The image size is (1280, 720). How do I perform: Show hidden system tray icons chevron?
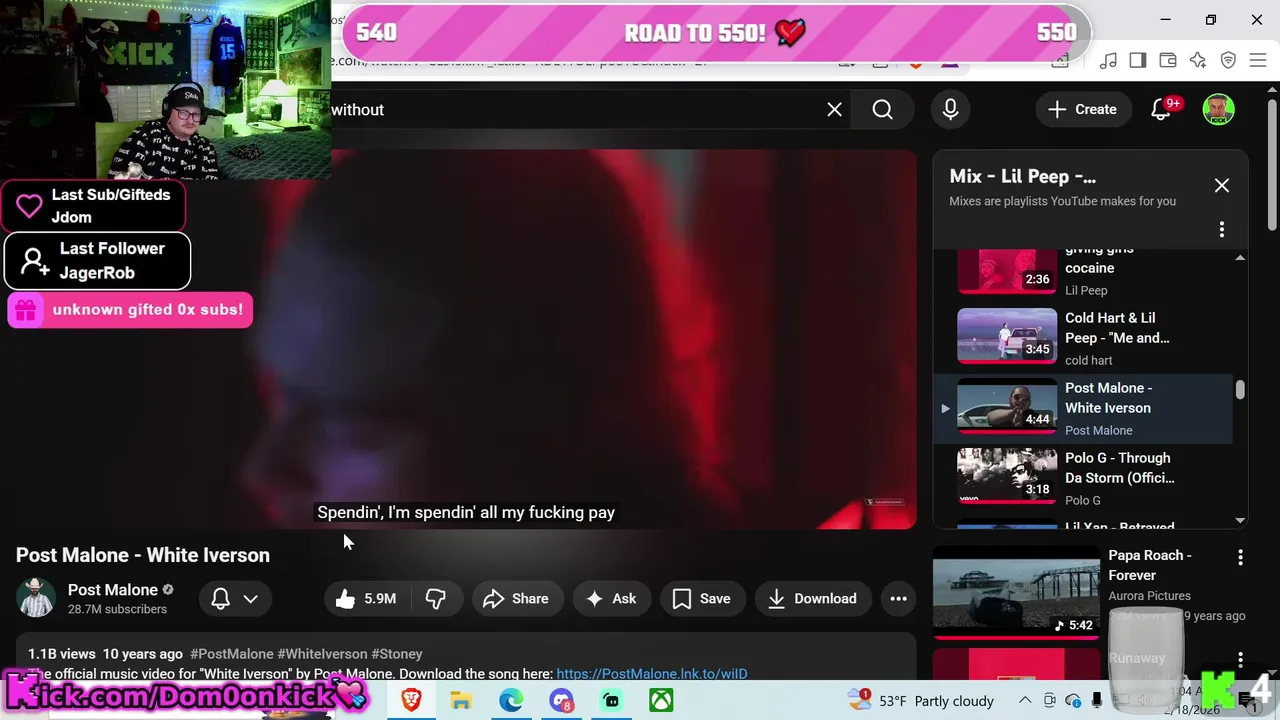point(1025,700)
